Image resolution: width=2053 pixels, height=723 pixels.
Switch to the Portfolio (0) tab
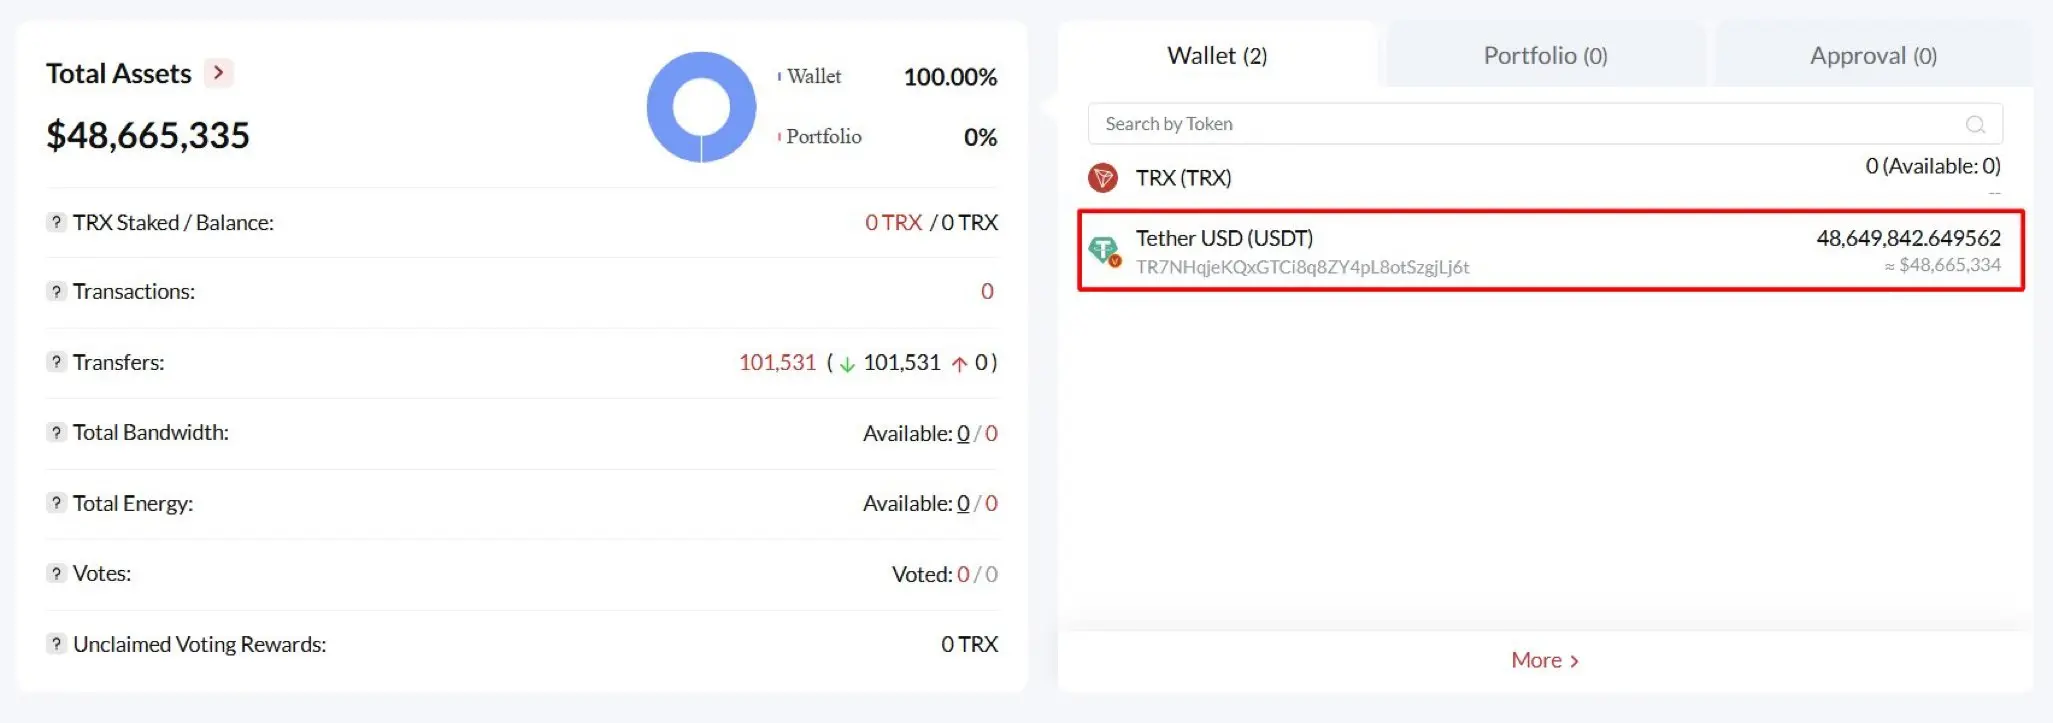click(1545, 56)
